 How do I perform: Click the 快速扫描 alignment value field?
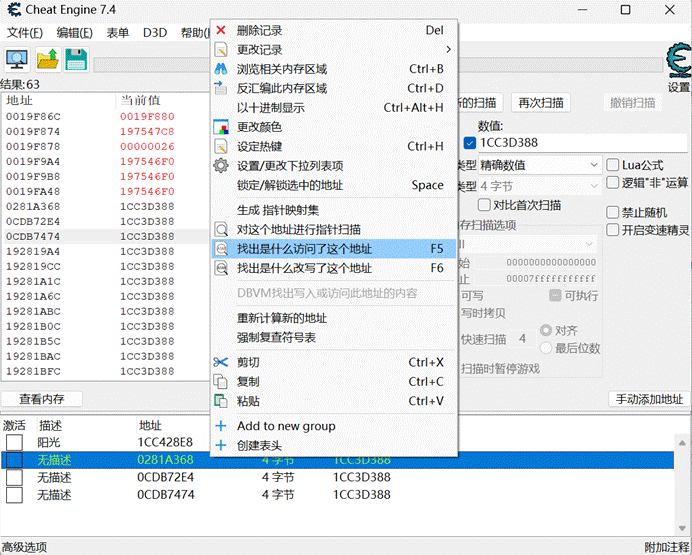[522, 339]
